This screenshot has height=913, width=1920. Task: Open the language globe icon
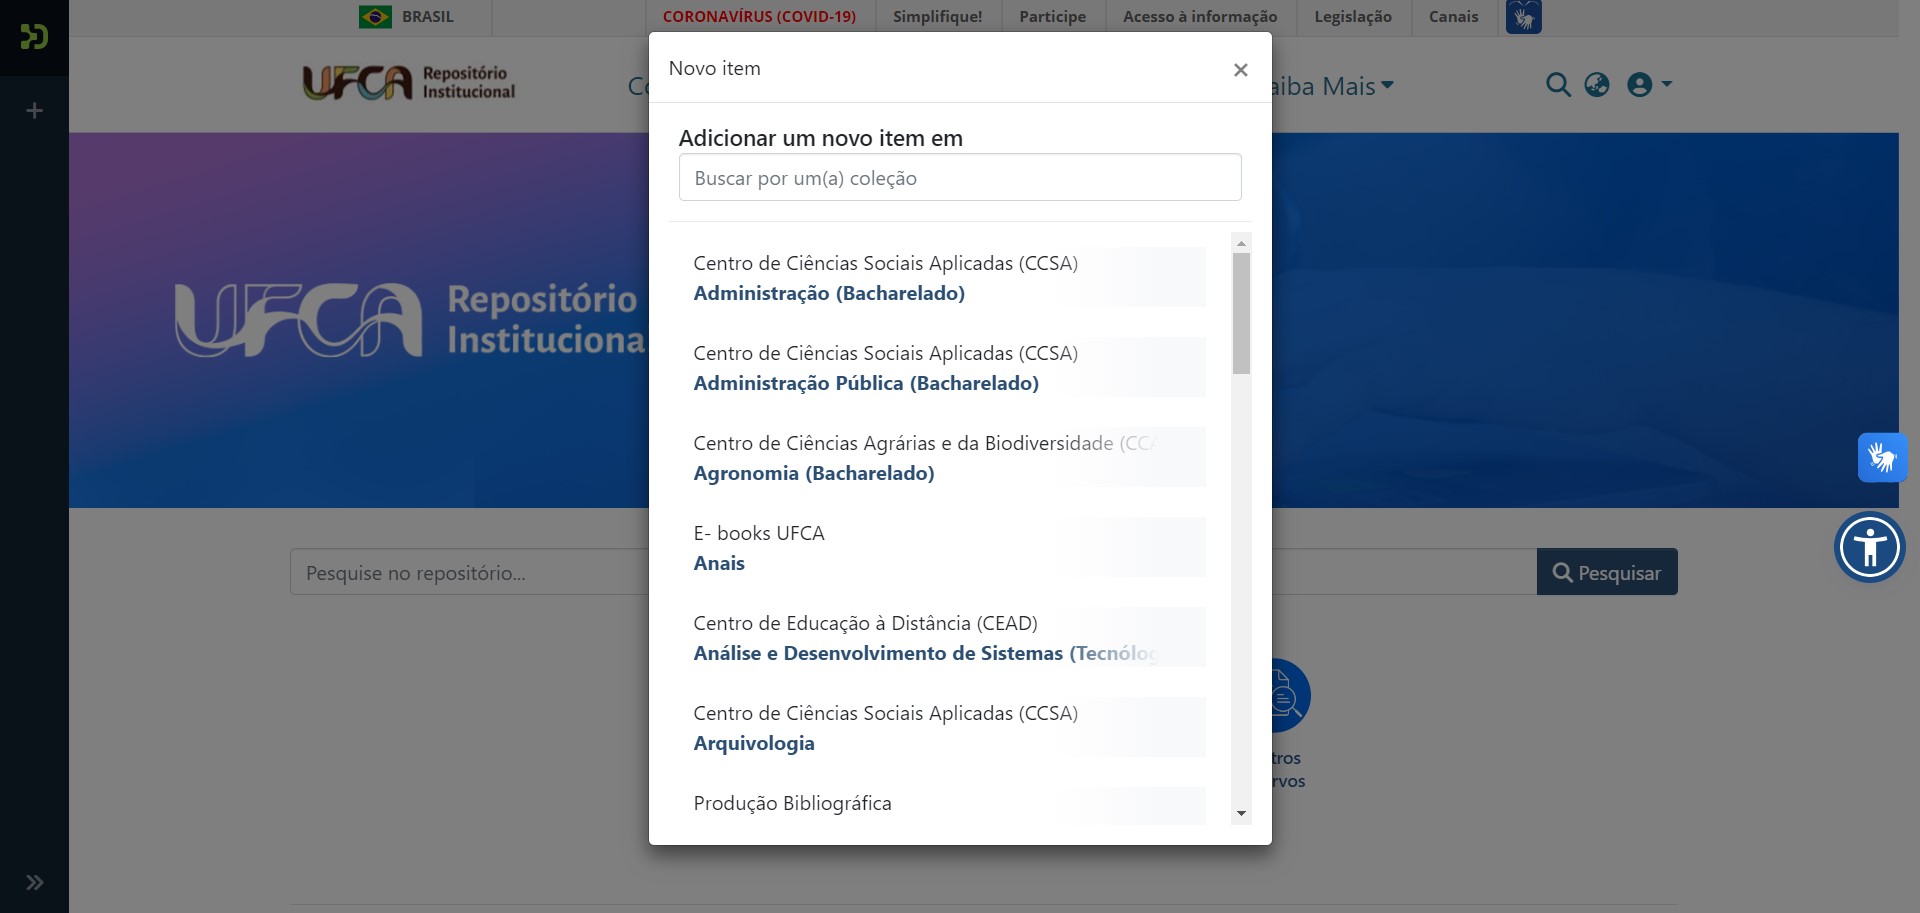coord(1597,85)
